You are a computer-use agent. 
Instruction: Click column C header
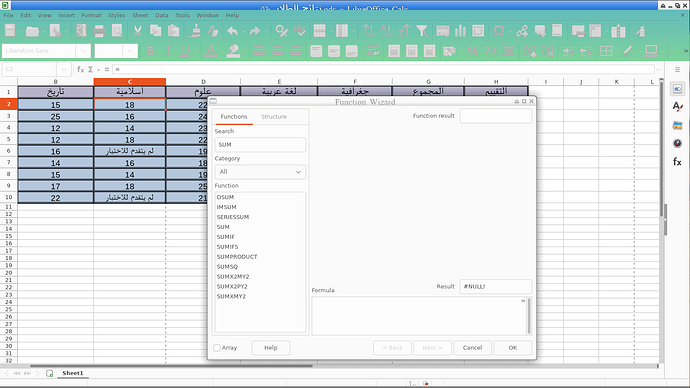coord(130,82)
